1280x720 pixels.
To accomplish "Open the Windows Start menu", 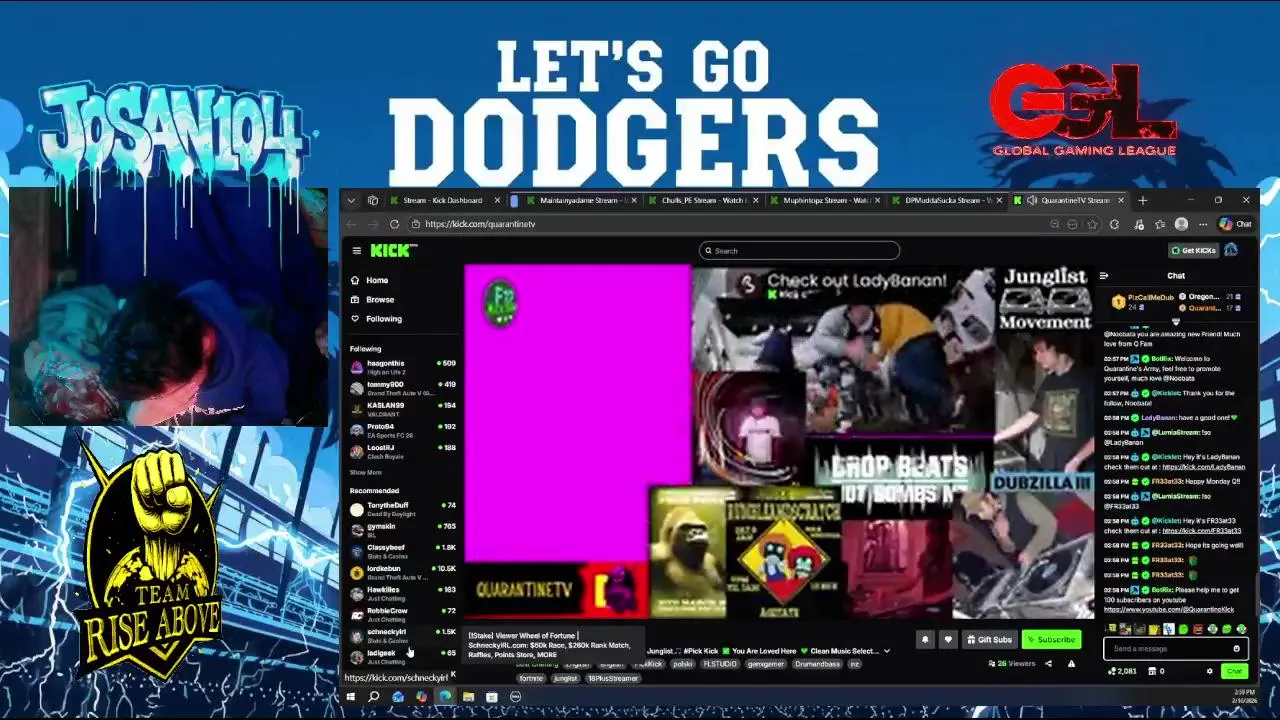I will 350,697.
